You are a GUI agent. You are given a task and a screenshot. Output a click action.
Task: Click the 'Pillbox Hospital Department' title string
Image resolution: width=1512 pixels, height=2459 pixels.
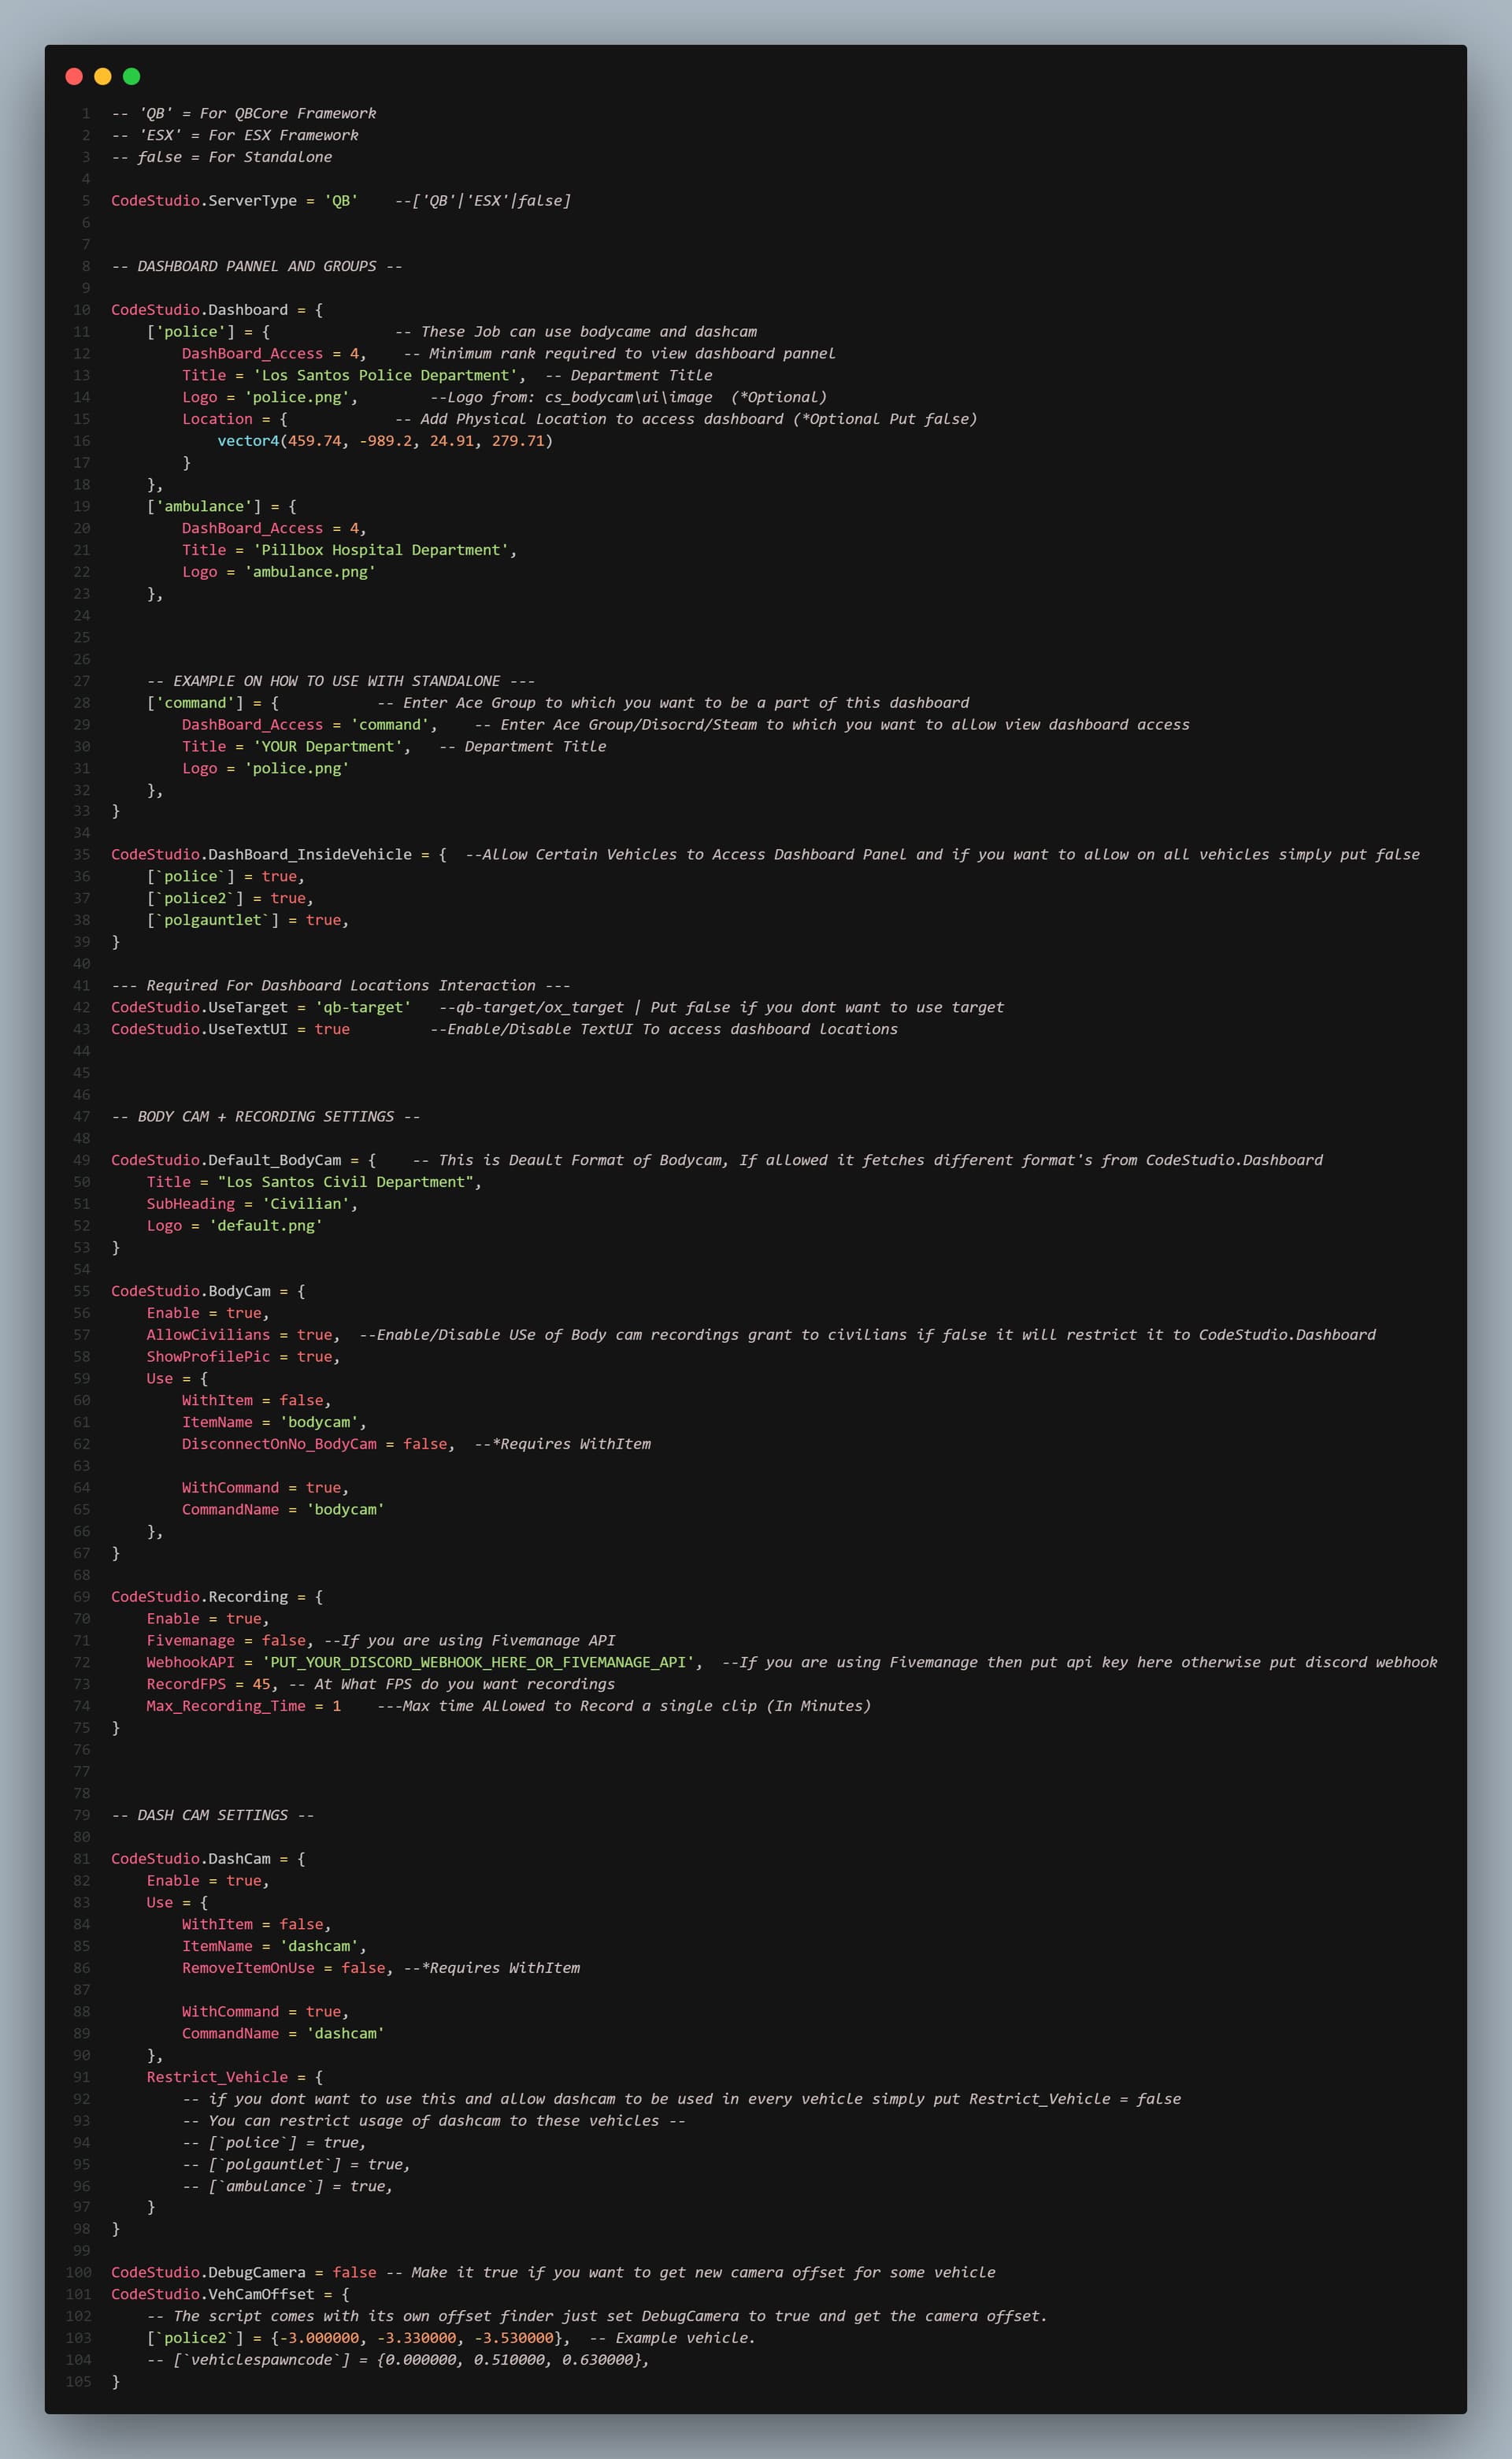381,550
